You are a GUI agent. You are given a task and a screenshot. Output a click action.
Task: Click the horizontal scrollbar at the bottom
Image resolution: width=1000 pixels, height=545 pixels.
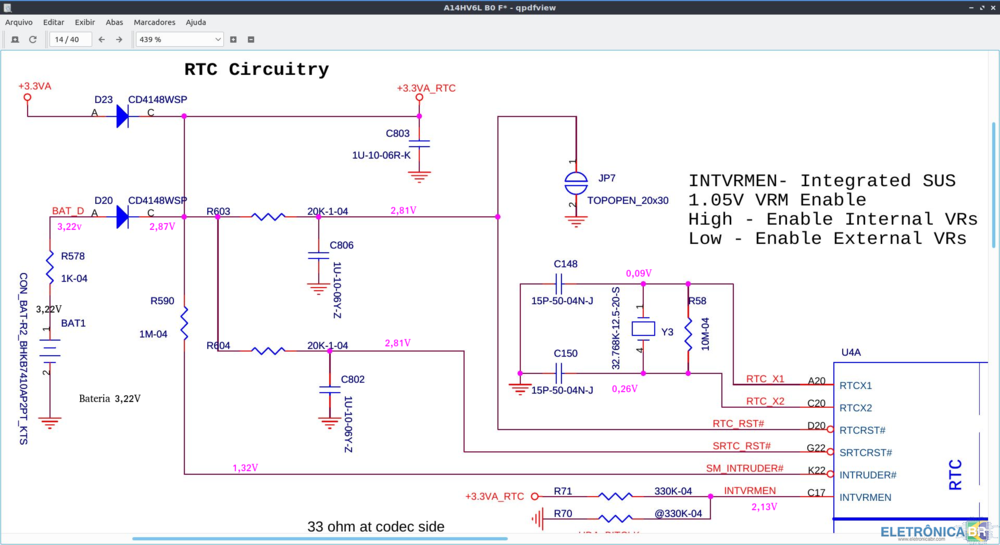(x=320, y=539)
